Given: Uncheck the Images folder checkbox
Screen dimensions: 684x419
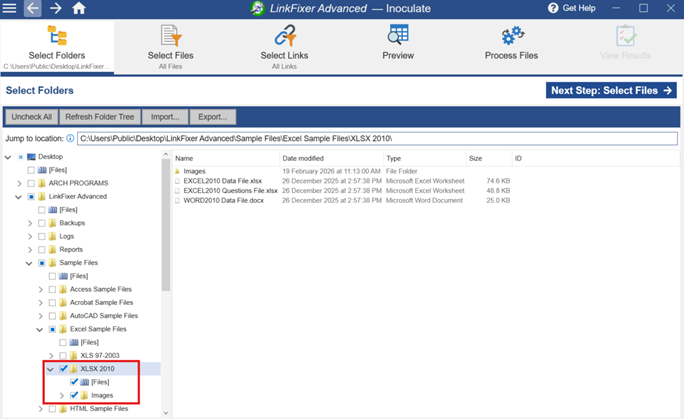Looking at the screenshot, I should [x=74, y=395].
